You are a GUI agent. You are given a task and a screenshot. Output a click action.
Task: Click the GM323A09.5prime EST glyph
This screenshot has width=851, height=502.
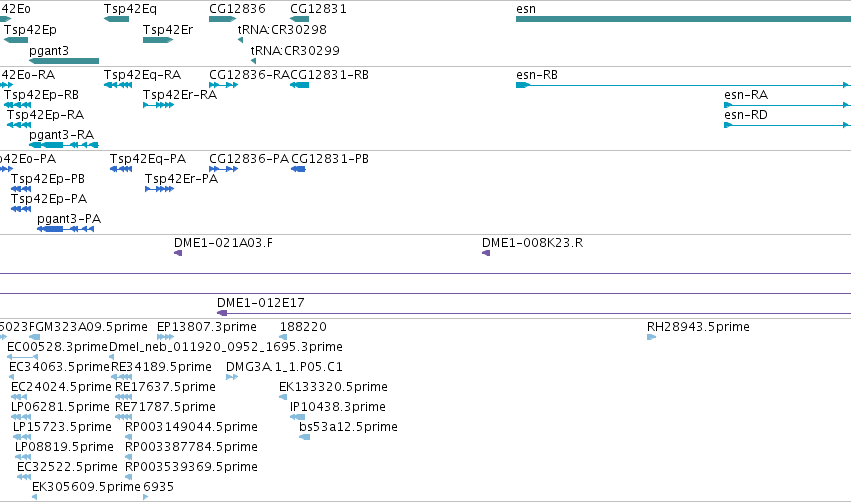tap(35, 338)
